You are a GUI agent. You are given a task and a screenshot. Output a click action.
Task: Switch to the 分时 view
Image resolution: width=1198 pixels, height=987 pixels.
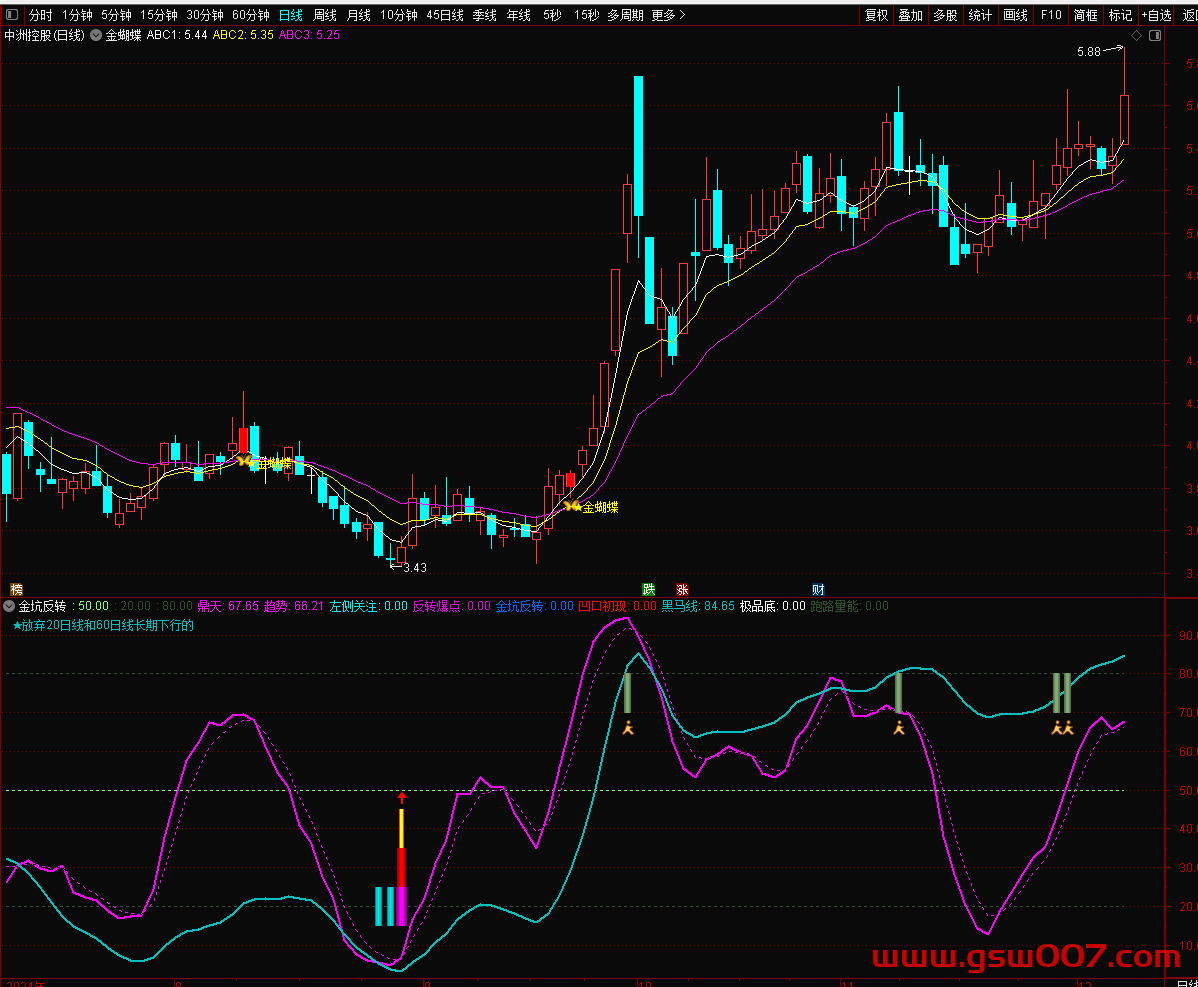point(40,15)
